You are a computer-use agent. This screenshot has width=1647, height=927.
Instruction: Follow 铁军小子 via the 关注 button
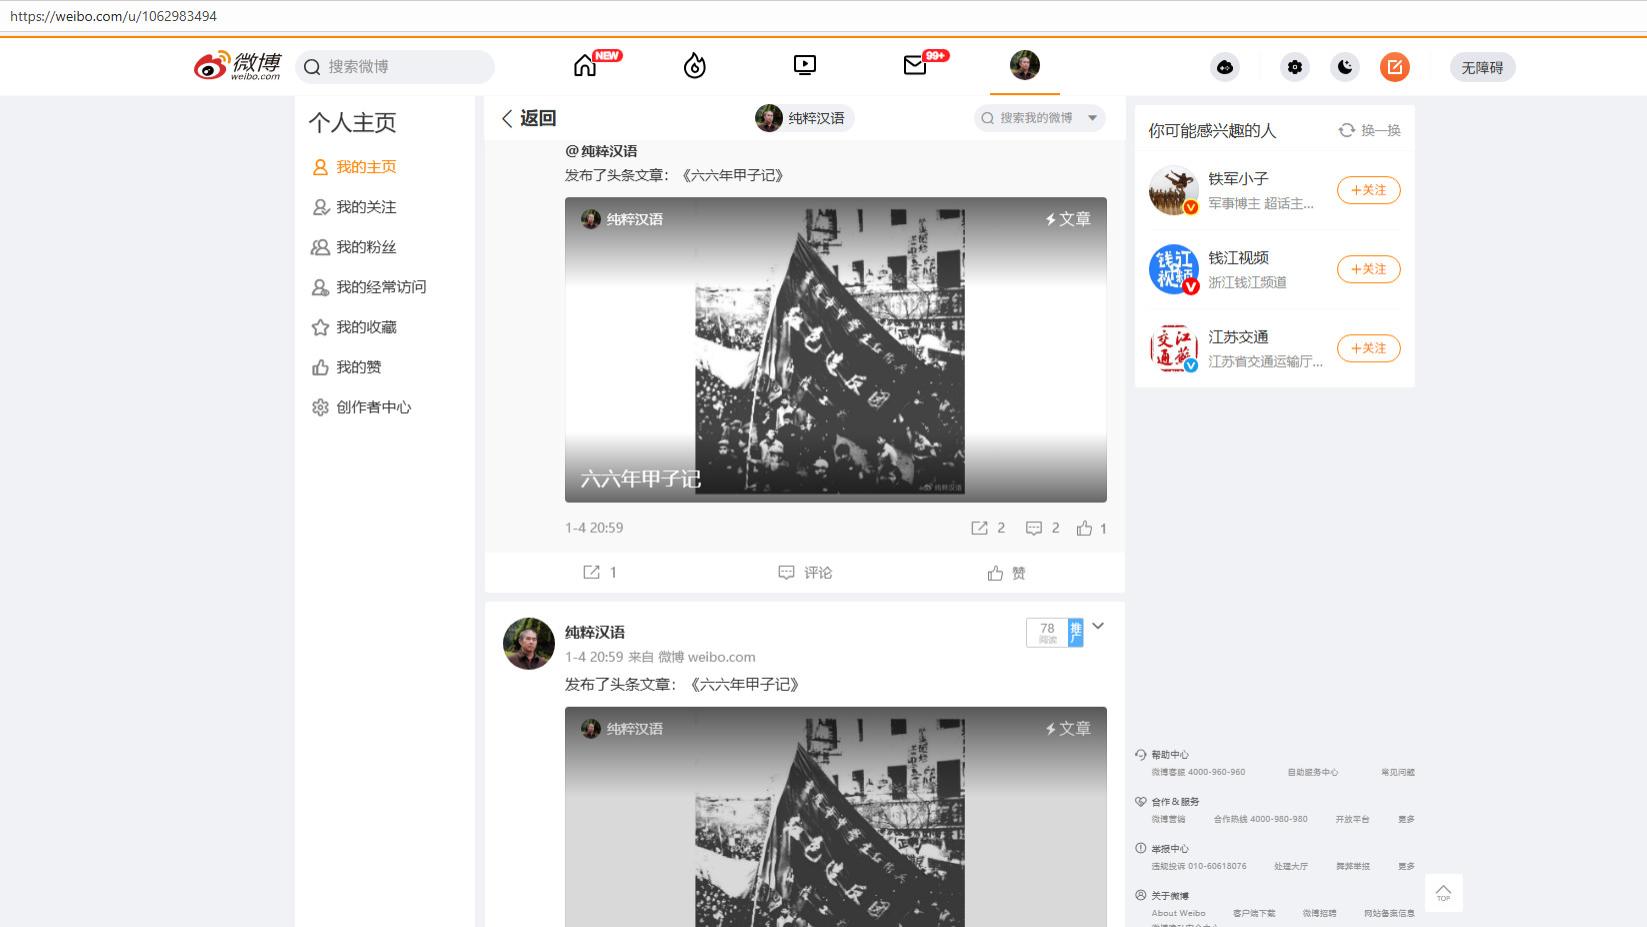(1368, 190)
